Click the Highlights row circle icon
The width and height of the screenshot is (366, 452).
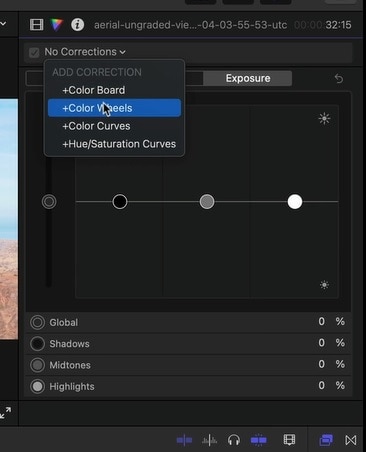tap(37, 386)
